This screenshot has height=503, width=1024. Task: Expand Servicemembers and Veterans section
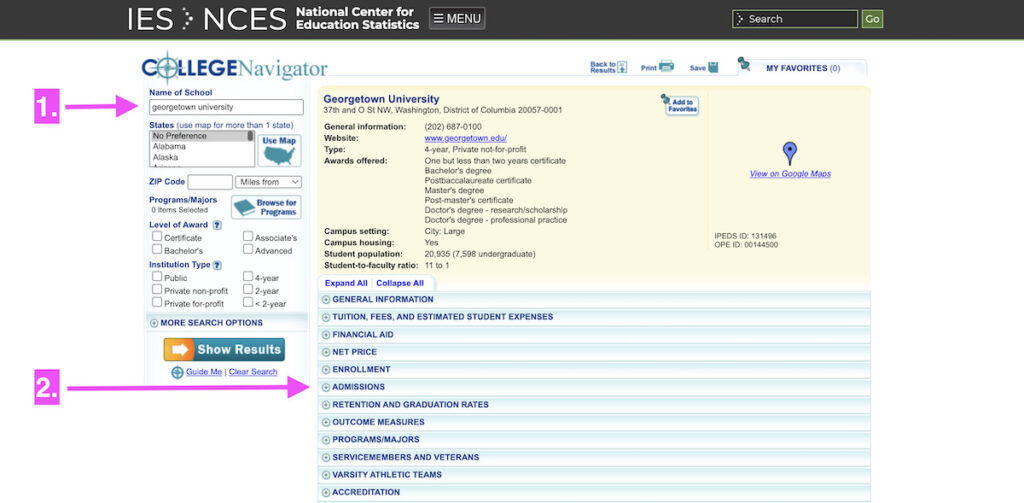(x=594, y=457)
